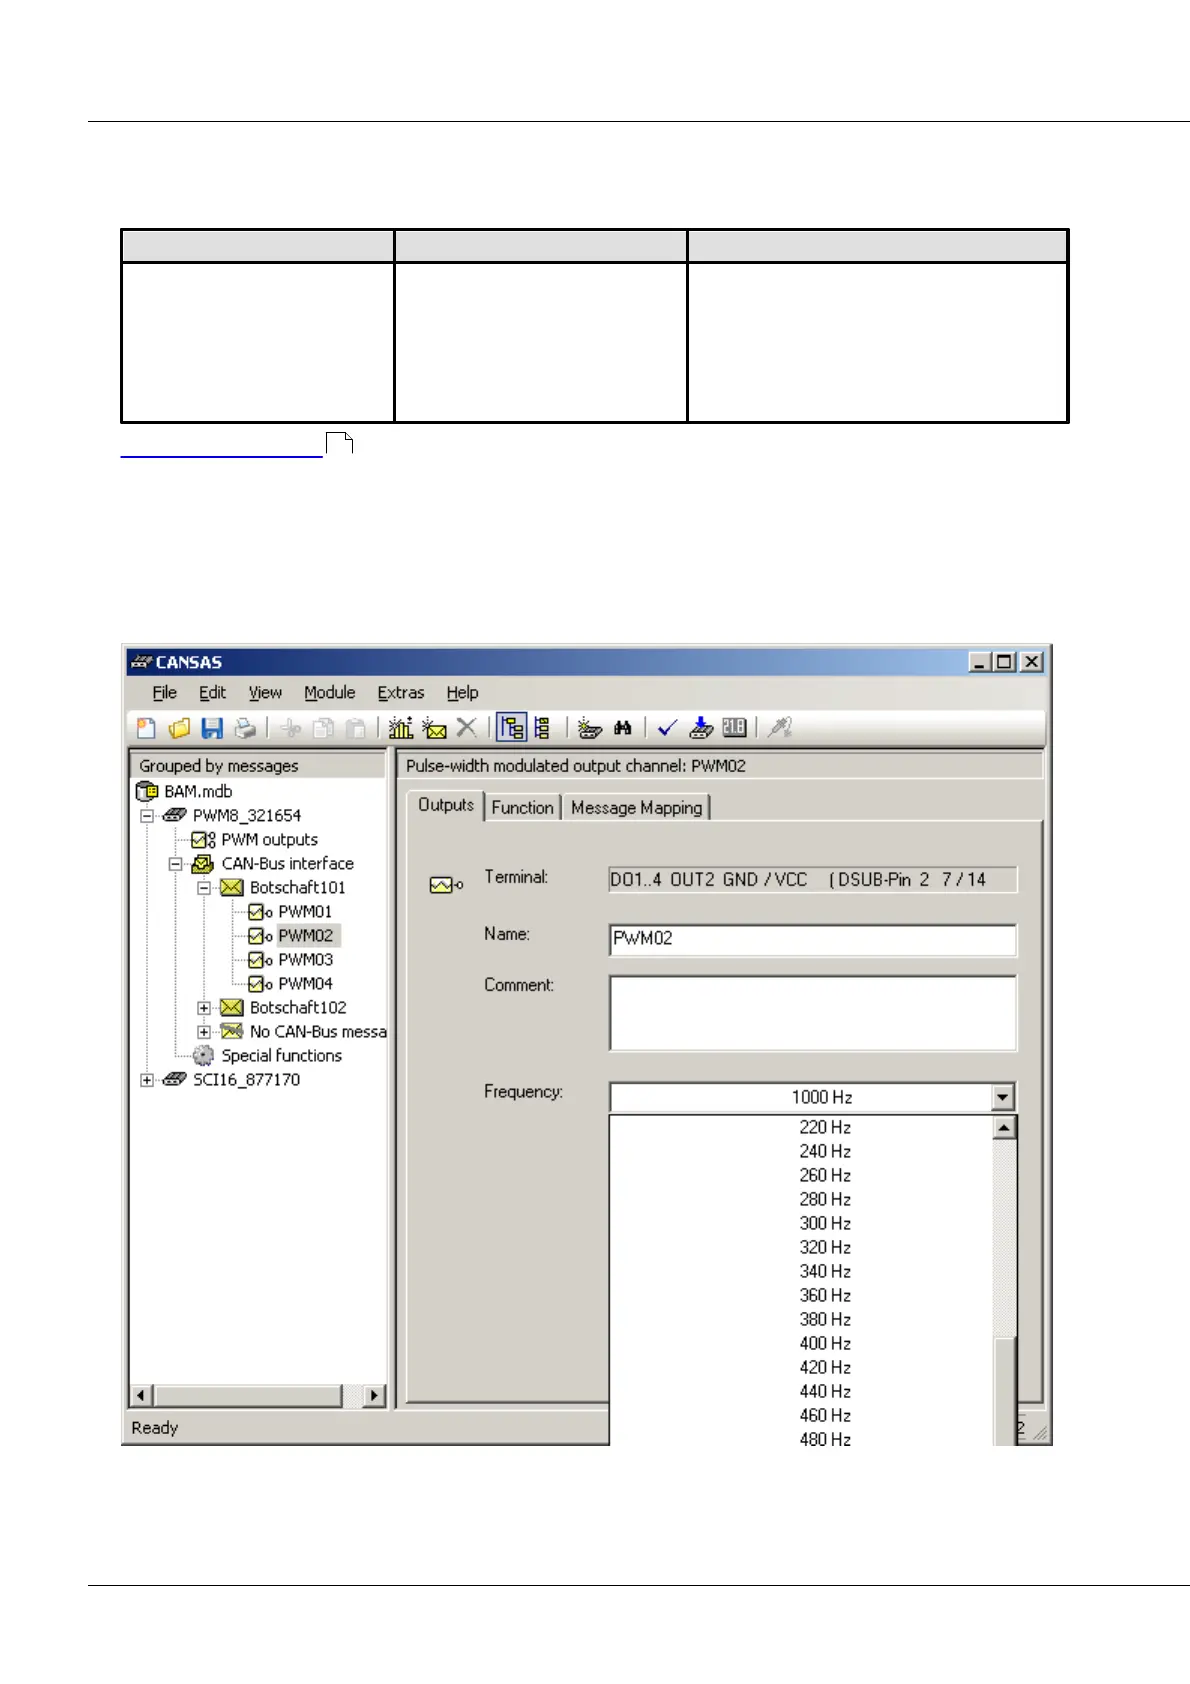Click the Copy toolbar icon
Image resolution: width=1190 pixels, height=1684 pixels.
pos(323,728)
